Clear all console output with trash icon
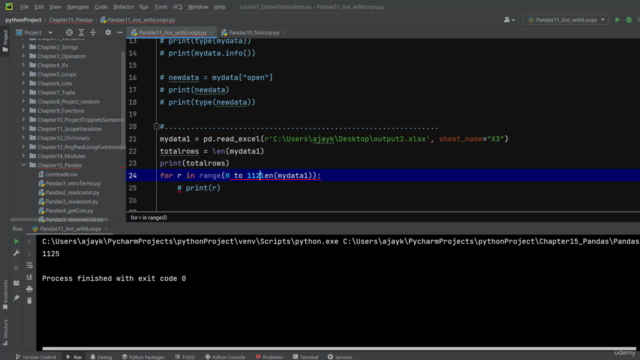640x360 pixels. (29, 301)
